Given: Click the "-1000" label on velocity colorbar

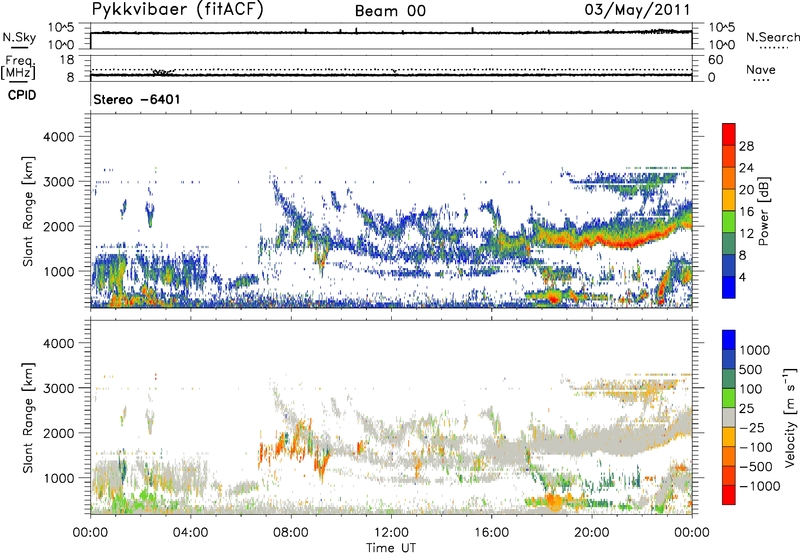Looking at the screenshot, I should 760,486.
